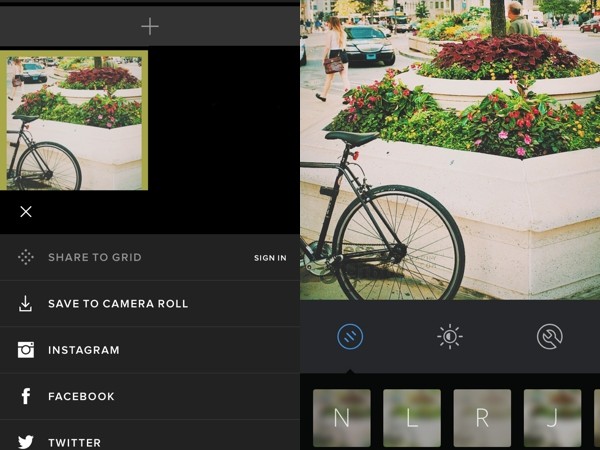Tap the plus icon to import photo
Image resolution: width=600 pixels, height=450 pixels.
[150, 26]
